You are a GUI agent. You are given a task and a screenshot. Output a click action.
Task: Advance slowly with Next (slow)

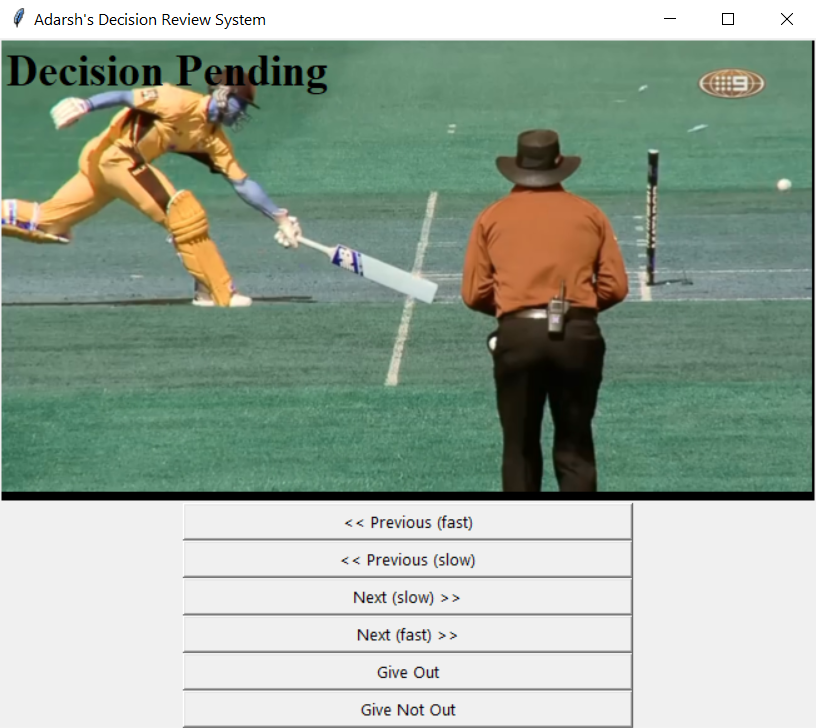407,597
